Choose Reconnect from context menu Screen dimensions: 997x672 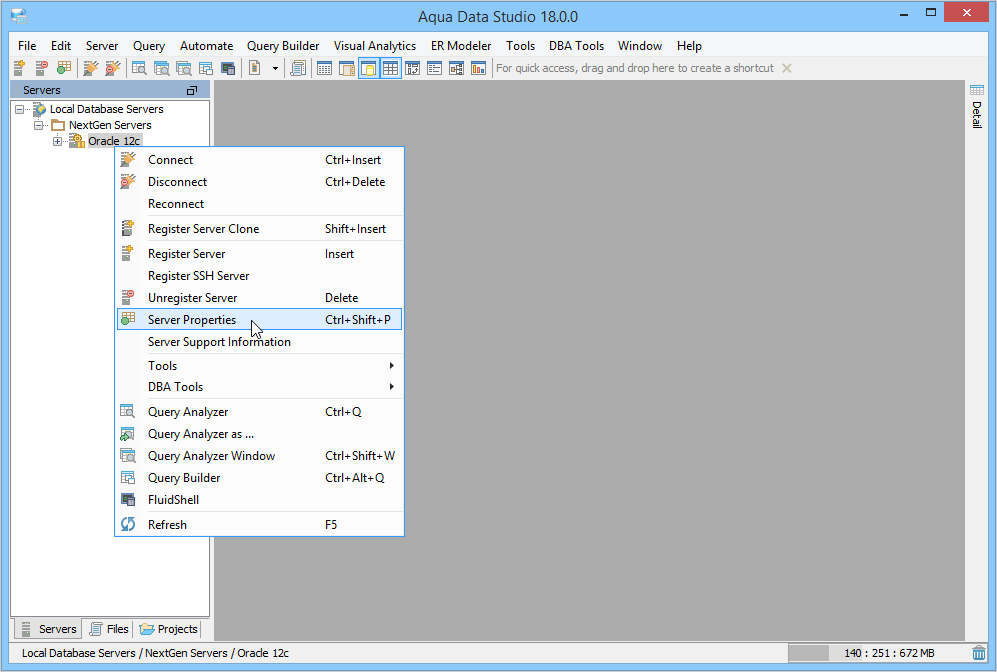tap(259, 204)
